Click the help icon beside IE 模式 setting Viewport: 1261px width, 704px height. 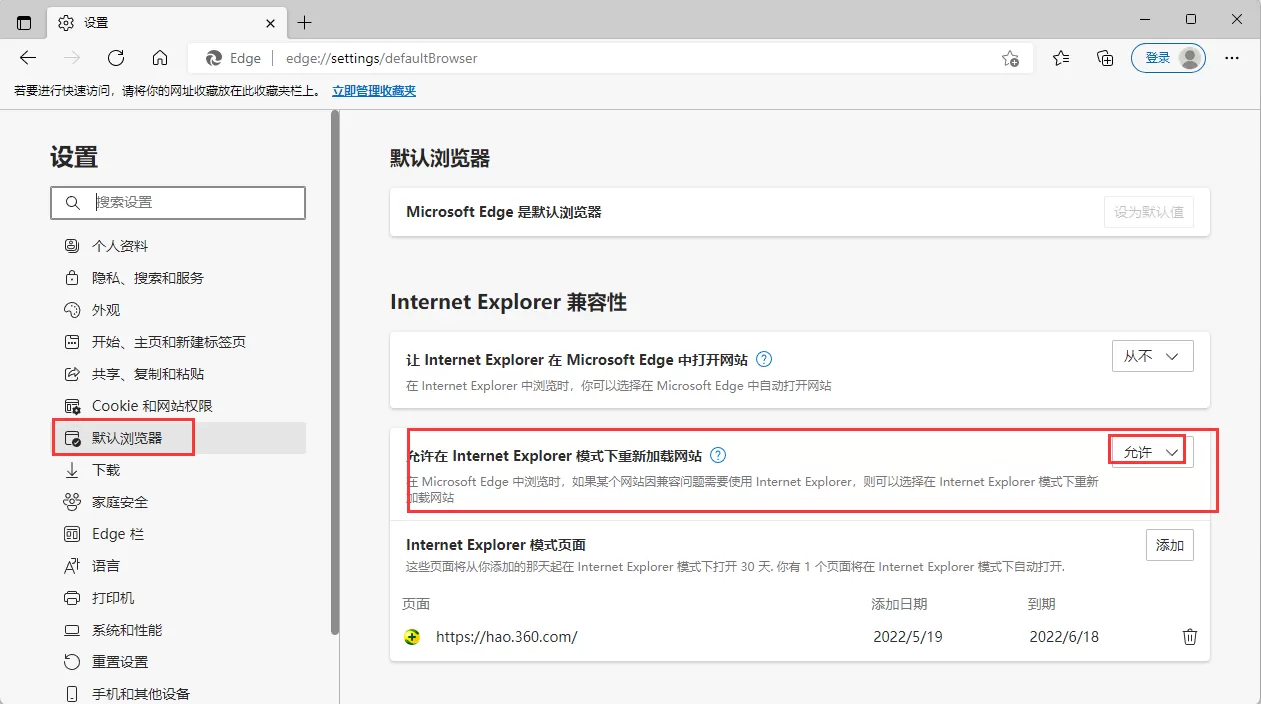[x=717, y=455]
